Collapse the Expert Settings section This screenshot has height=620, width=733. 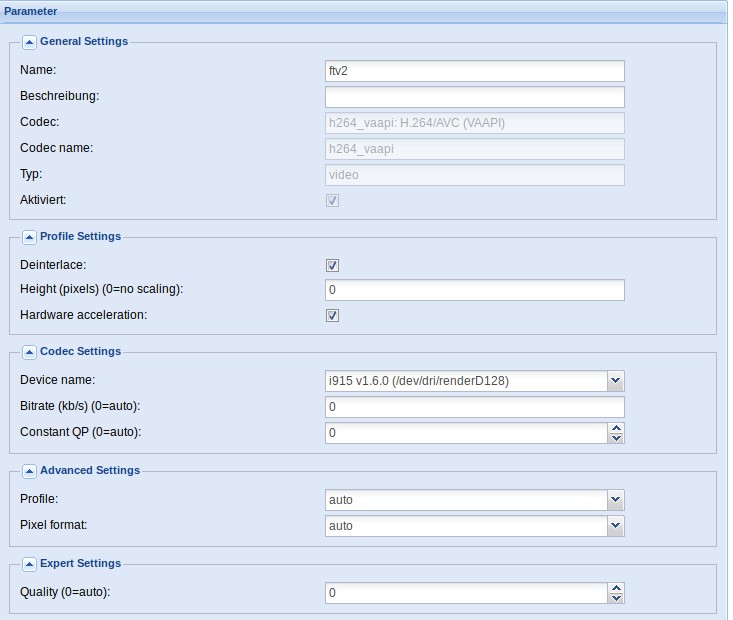(x=29, y=564)
